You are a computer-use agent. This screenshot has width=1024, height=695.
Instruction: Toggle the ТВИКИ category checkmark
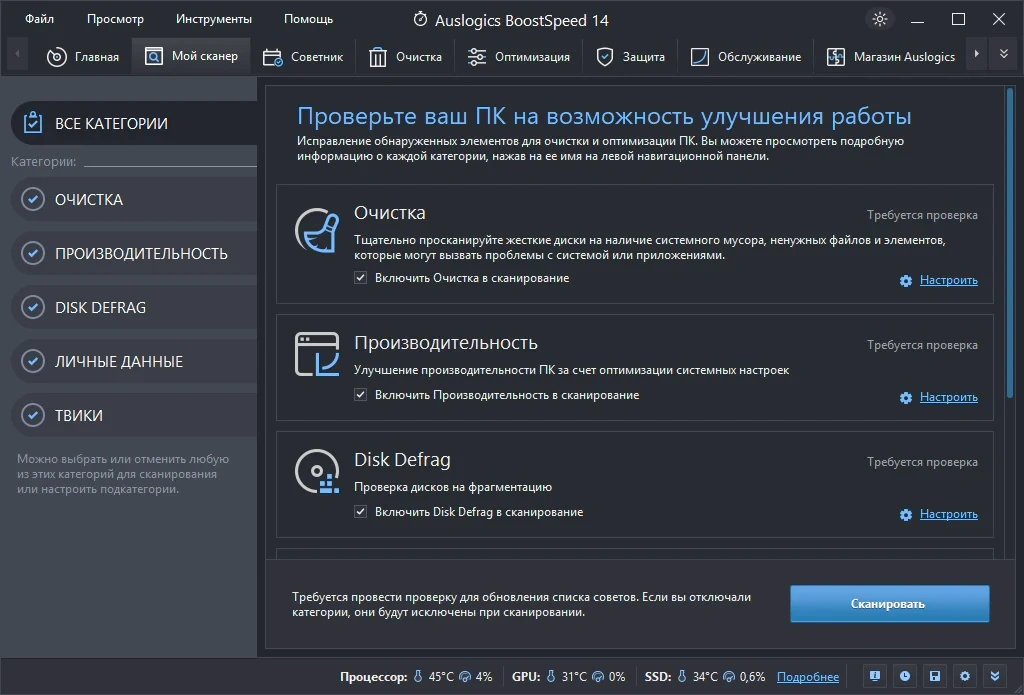click(x=33, y=415)
